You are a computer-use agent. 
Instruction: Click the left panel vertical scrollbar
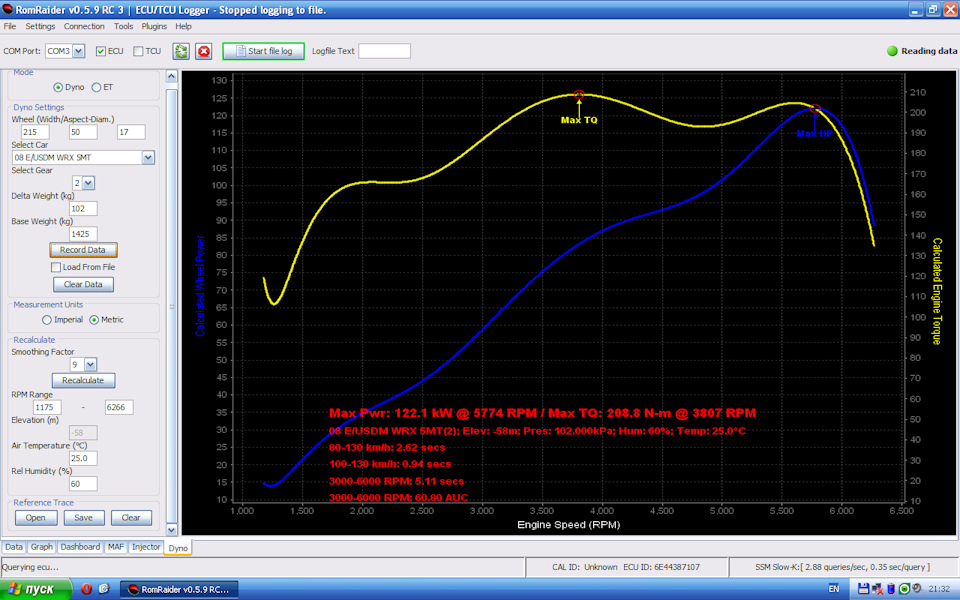(171, 303)
